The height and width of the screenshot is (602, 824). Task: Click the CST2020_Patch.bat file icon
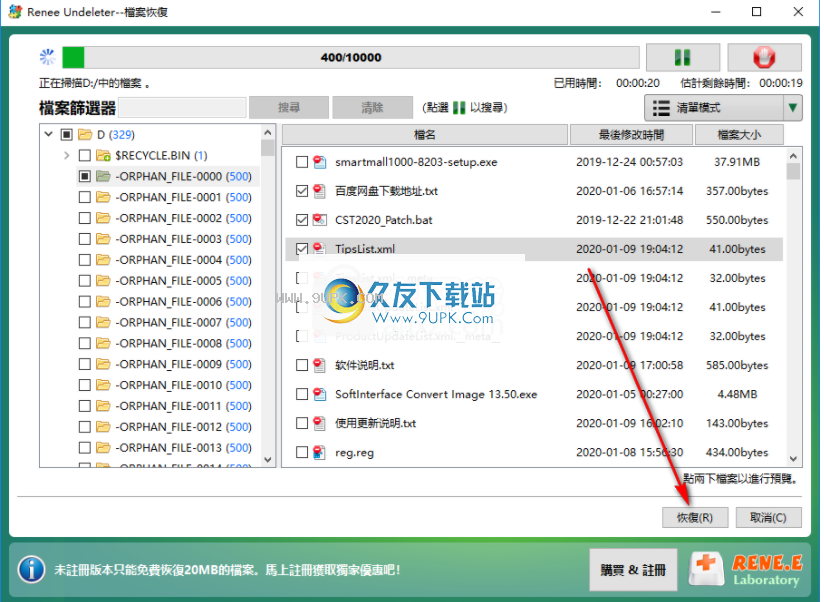click(x=320, y=220)
